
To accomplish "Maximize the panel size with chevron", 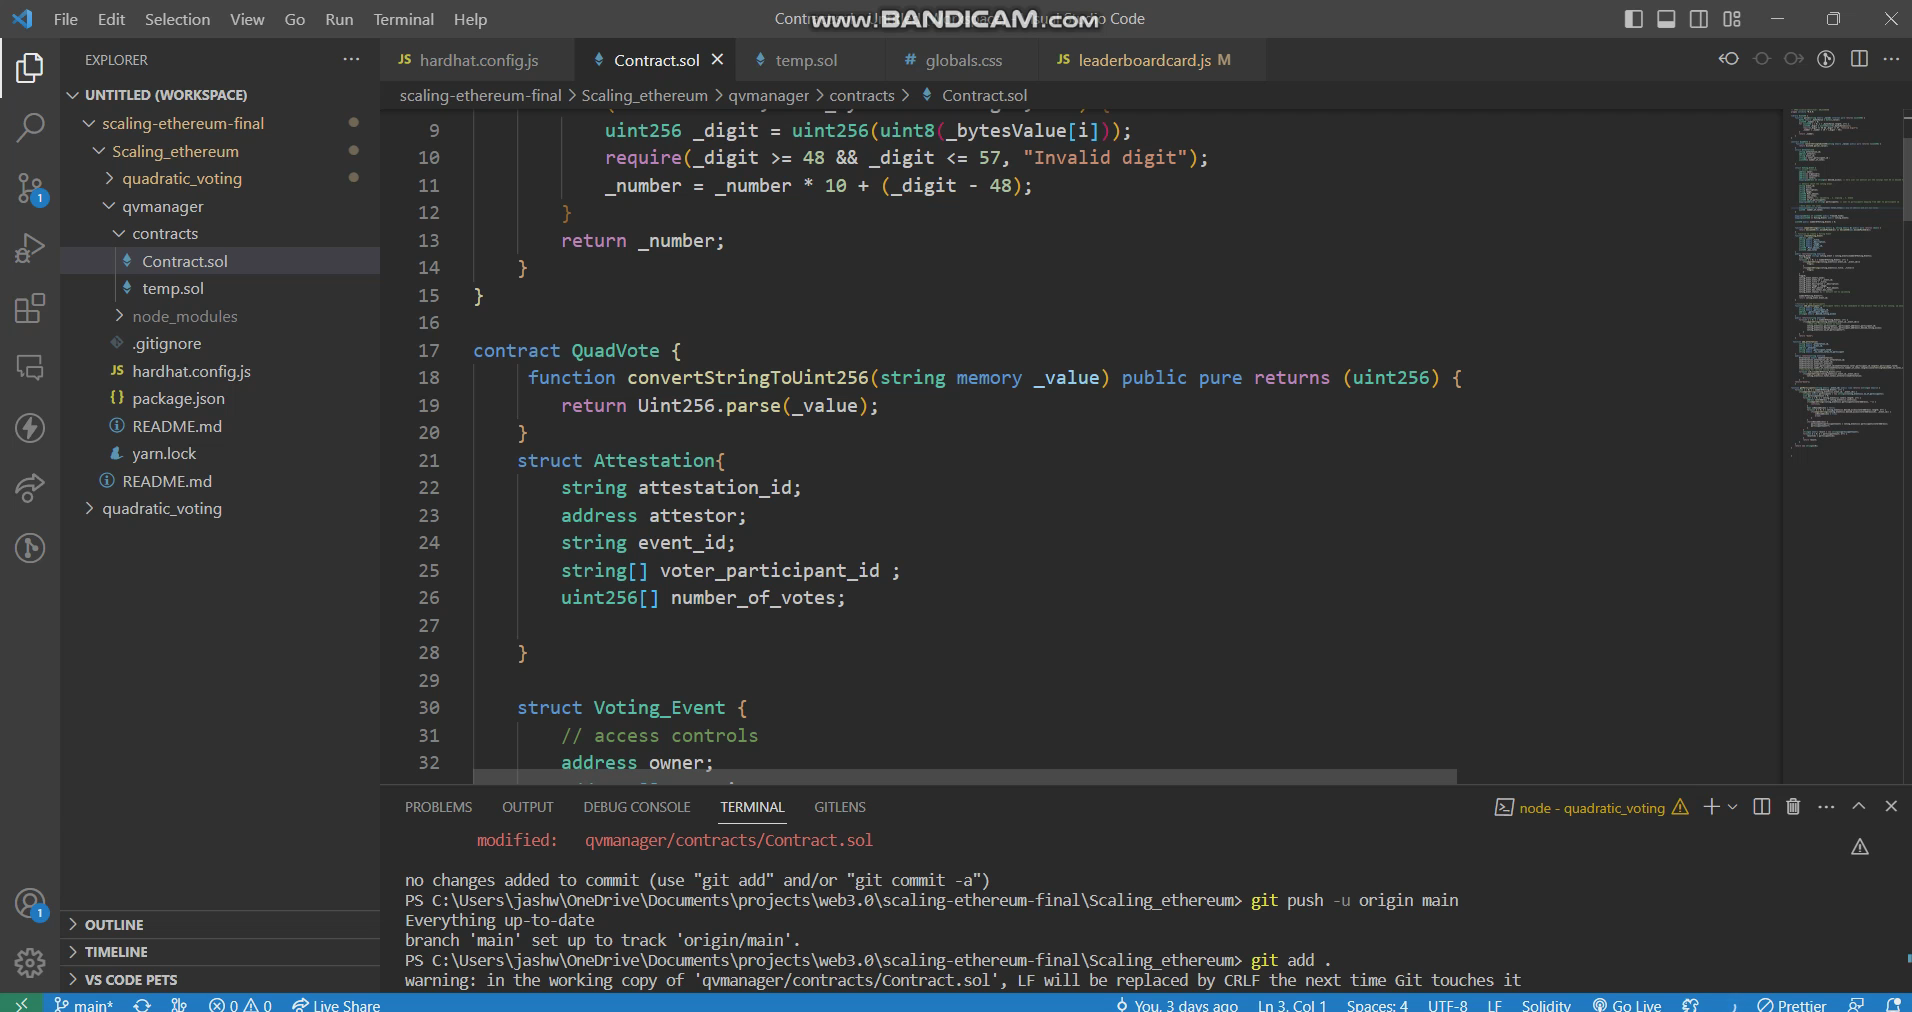I will pyautogui.click(x=1859, y=806).
